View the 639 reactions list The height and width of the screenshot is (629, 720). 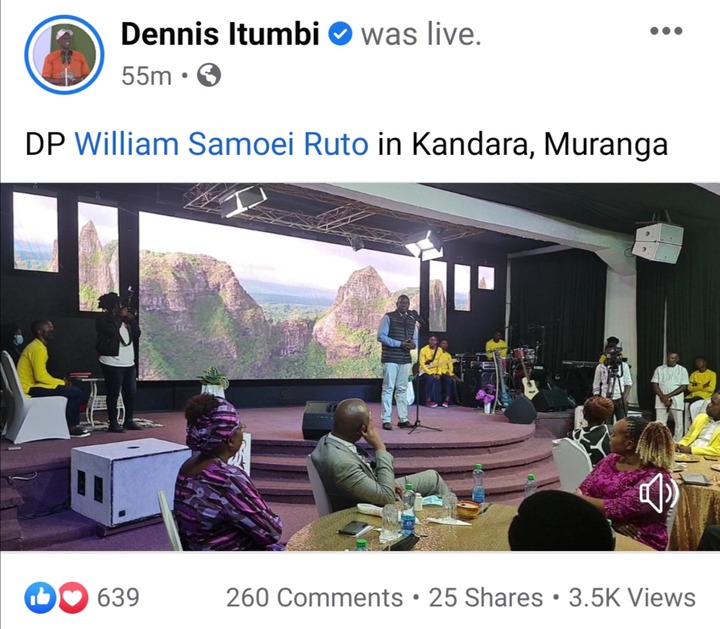118,597
